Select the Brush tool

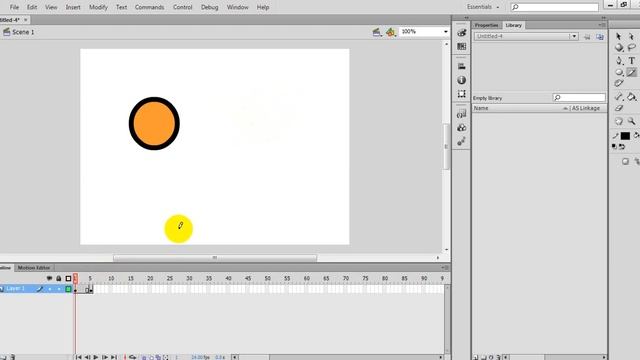point(619,83)
